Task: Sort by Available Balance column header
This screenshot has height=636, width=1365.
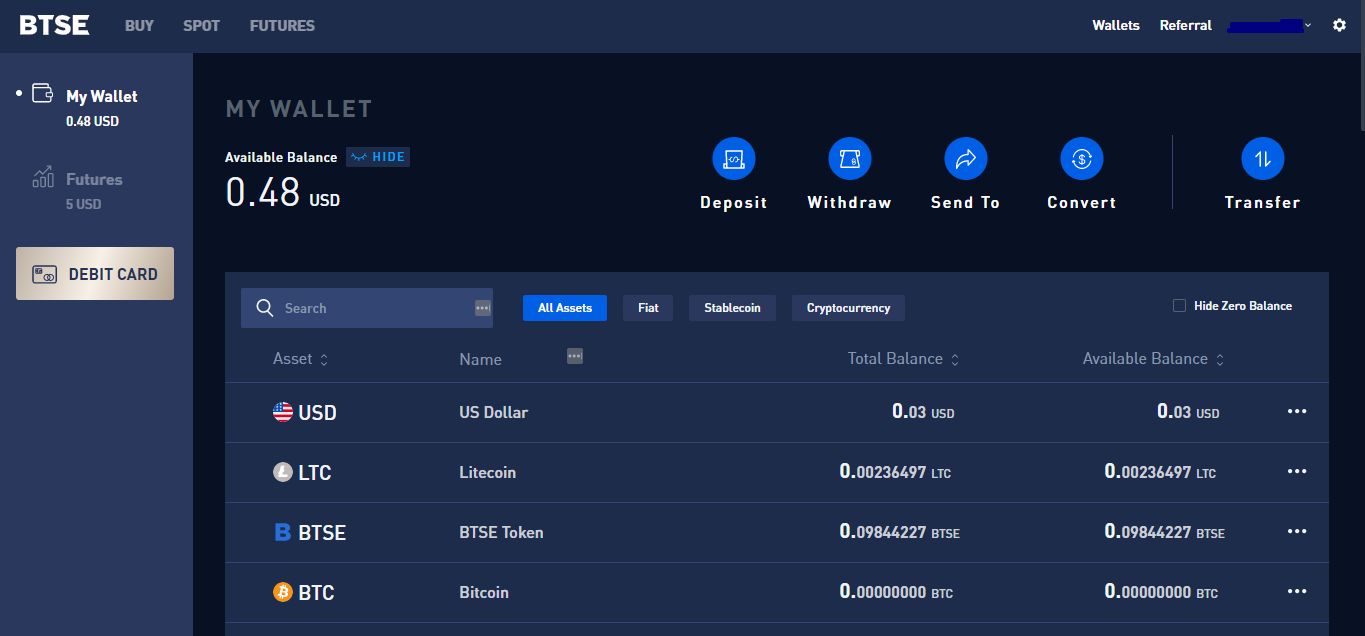Action: tap(1153, 359)
